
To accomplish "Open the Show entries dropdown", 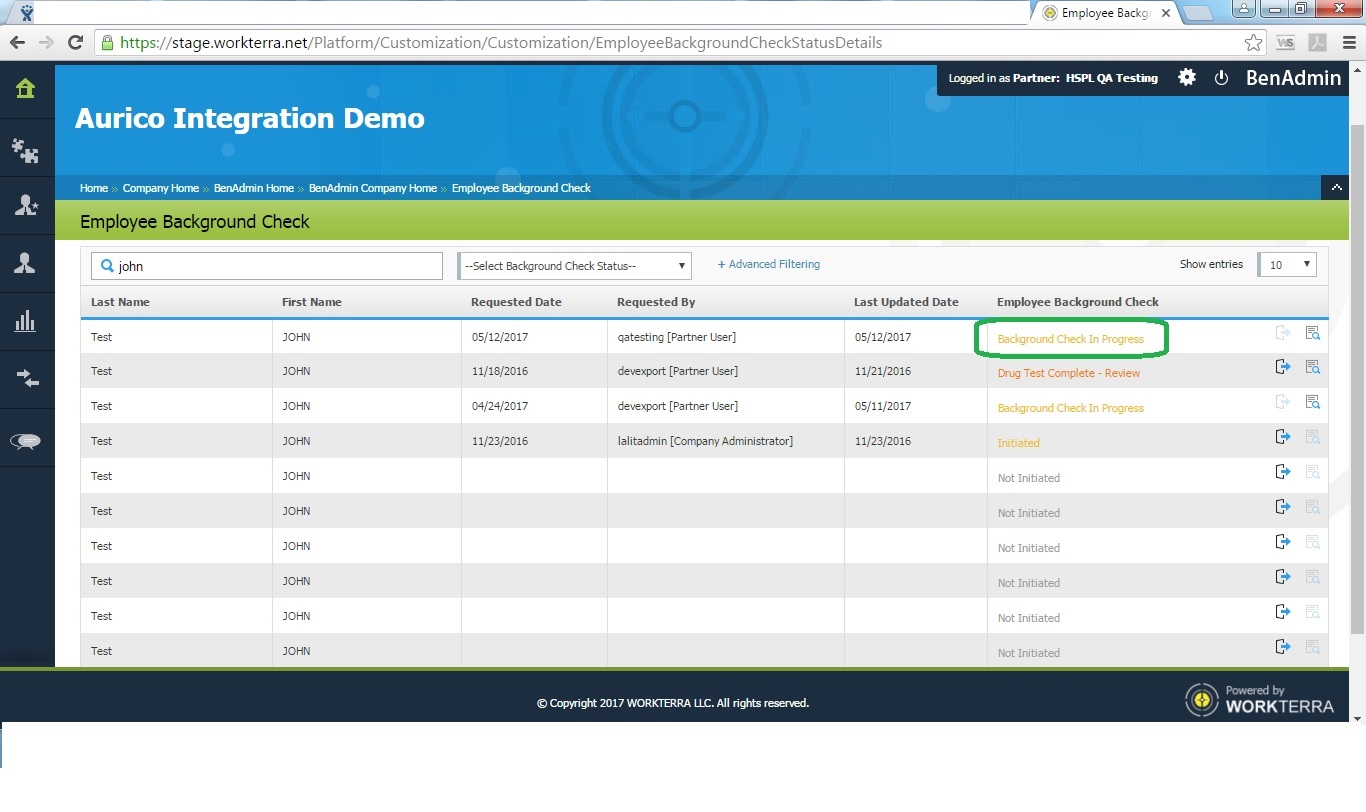I will (1288, 265).
